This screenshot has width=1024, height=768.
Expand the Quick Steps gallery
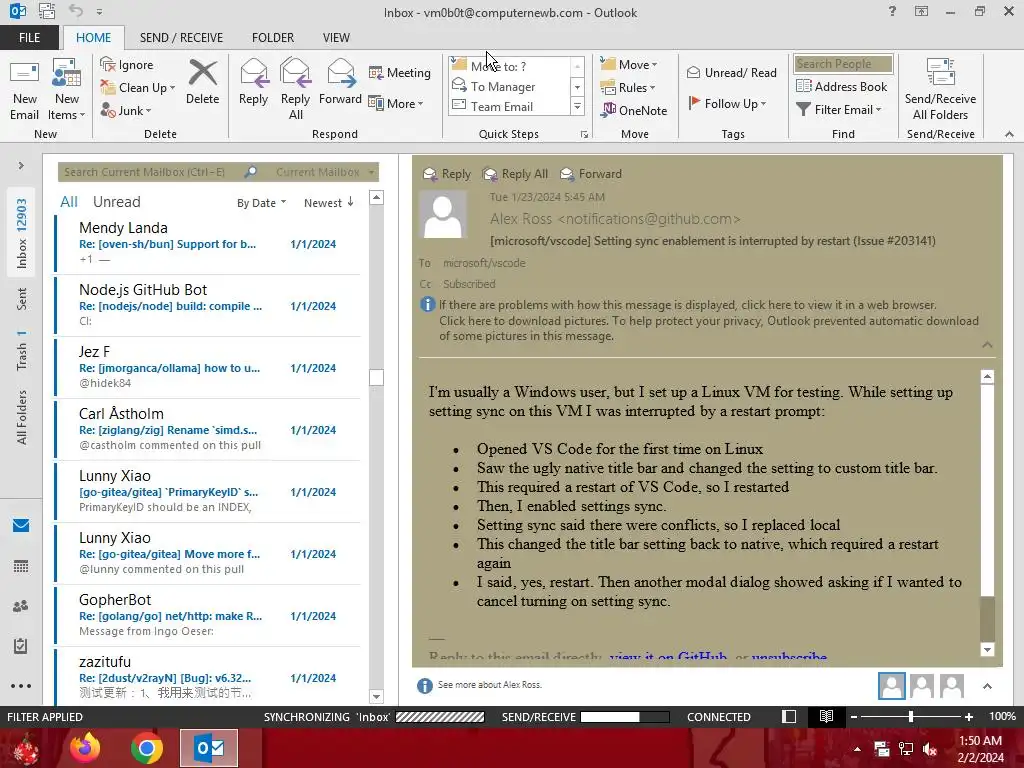[x=577, y=106]
